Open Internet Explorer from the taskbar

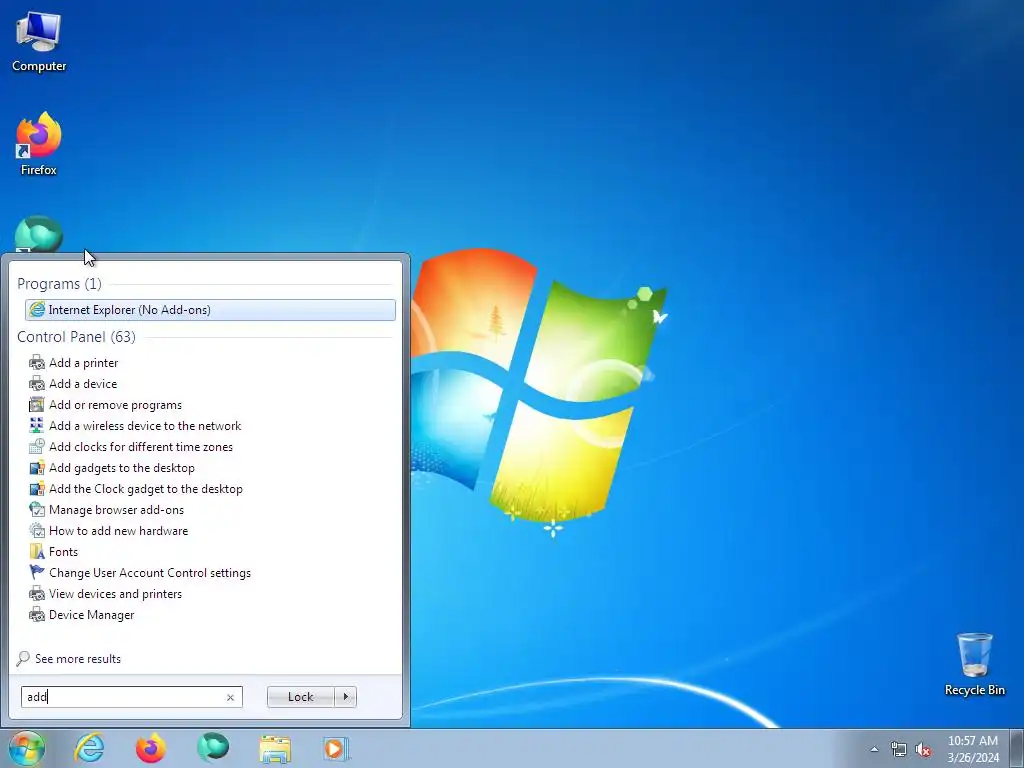coord(89,748)
